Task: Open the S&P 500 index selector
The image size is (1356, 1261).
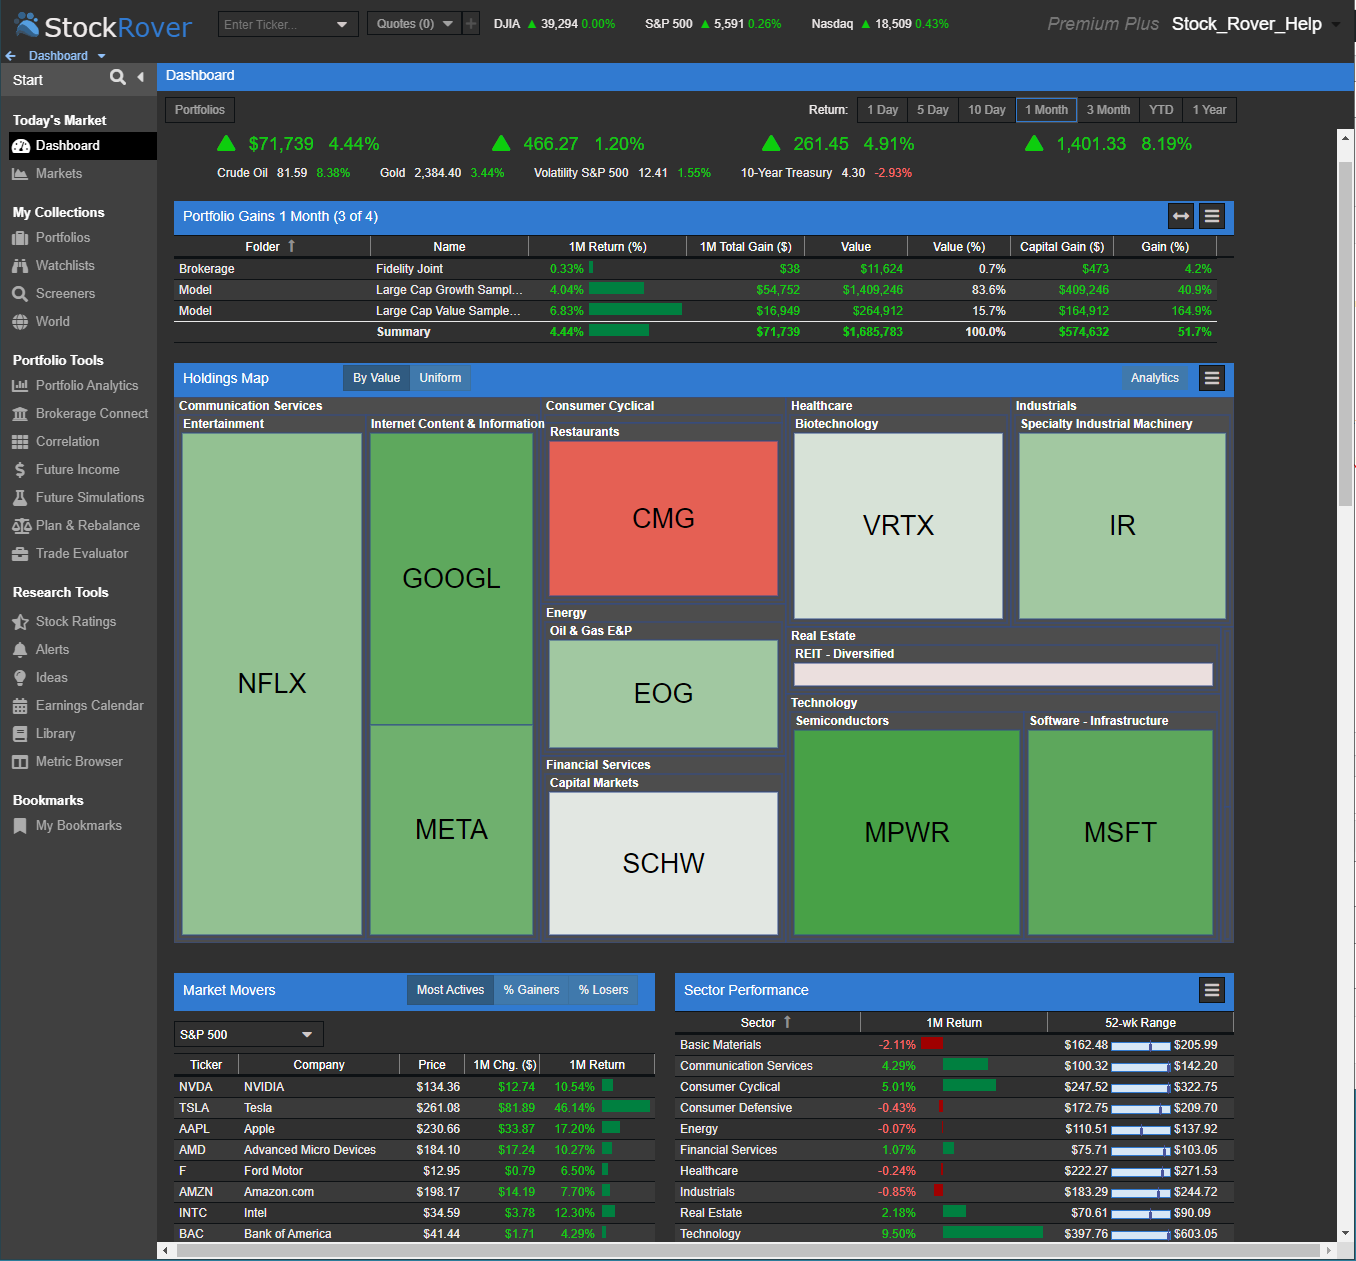Action: (x=249, y=1034)
